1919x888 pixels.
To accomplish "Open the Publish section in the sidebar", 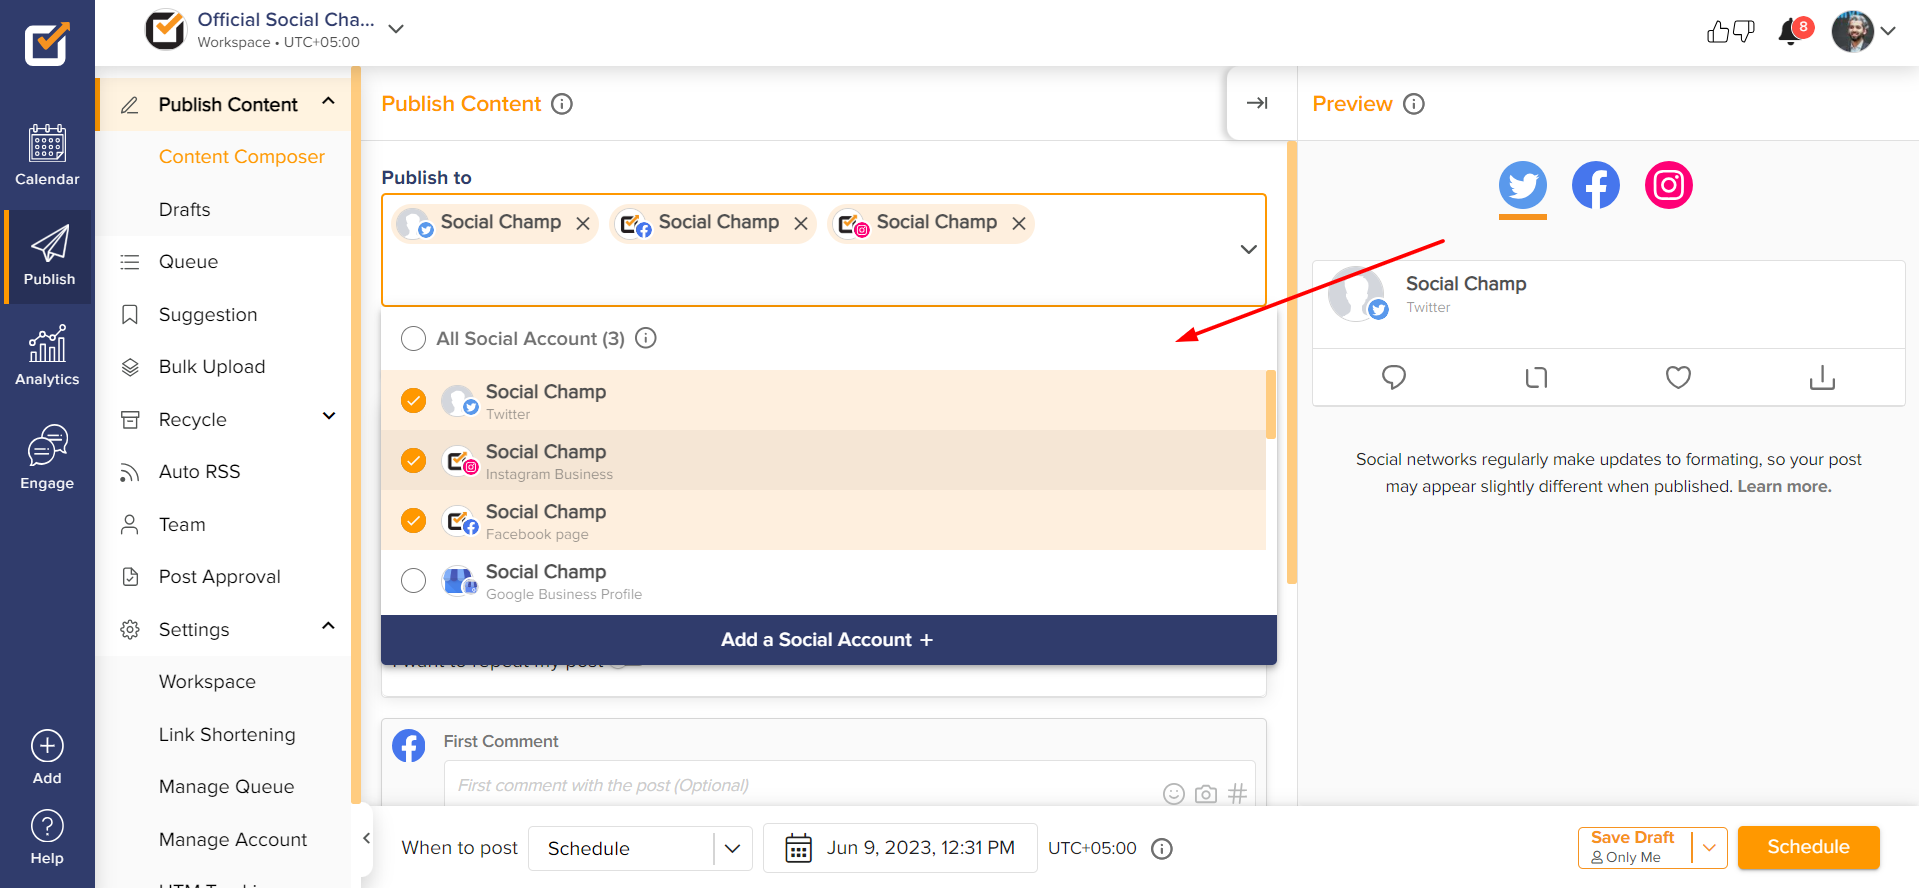I will tap(48, 257).
